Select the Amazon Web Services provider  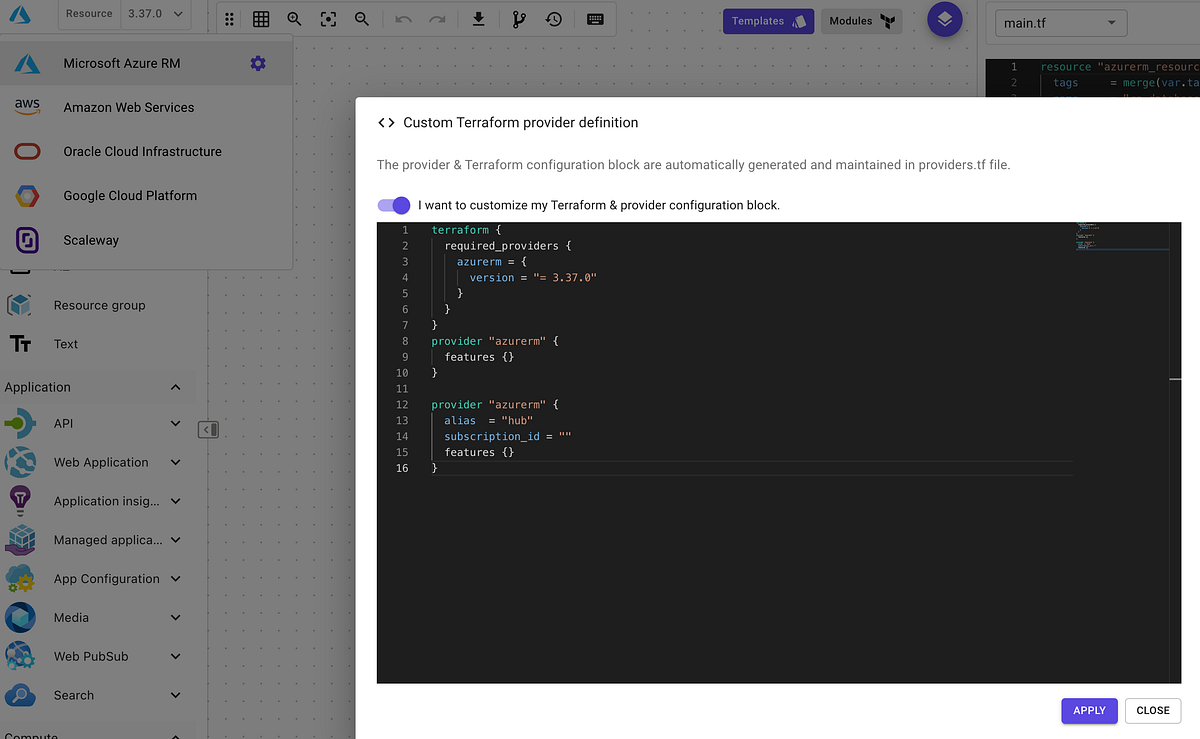point(127,107)
